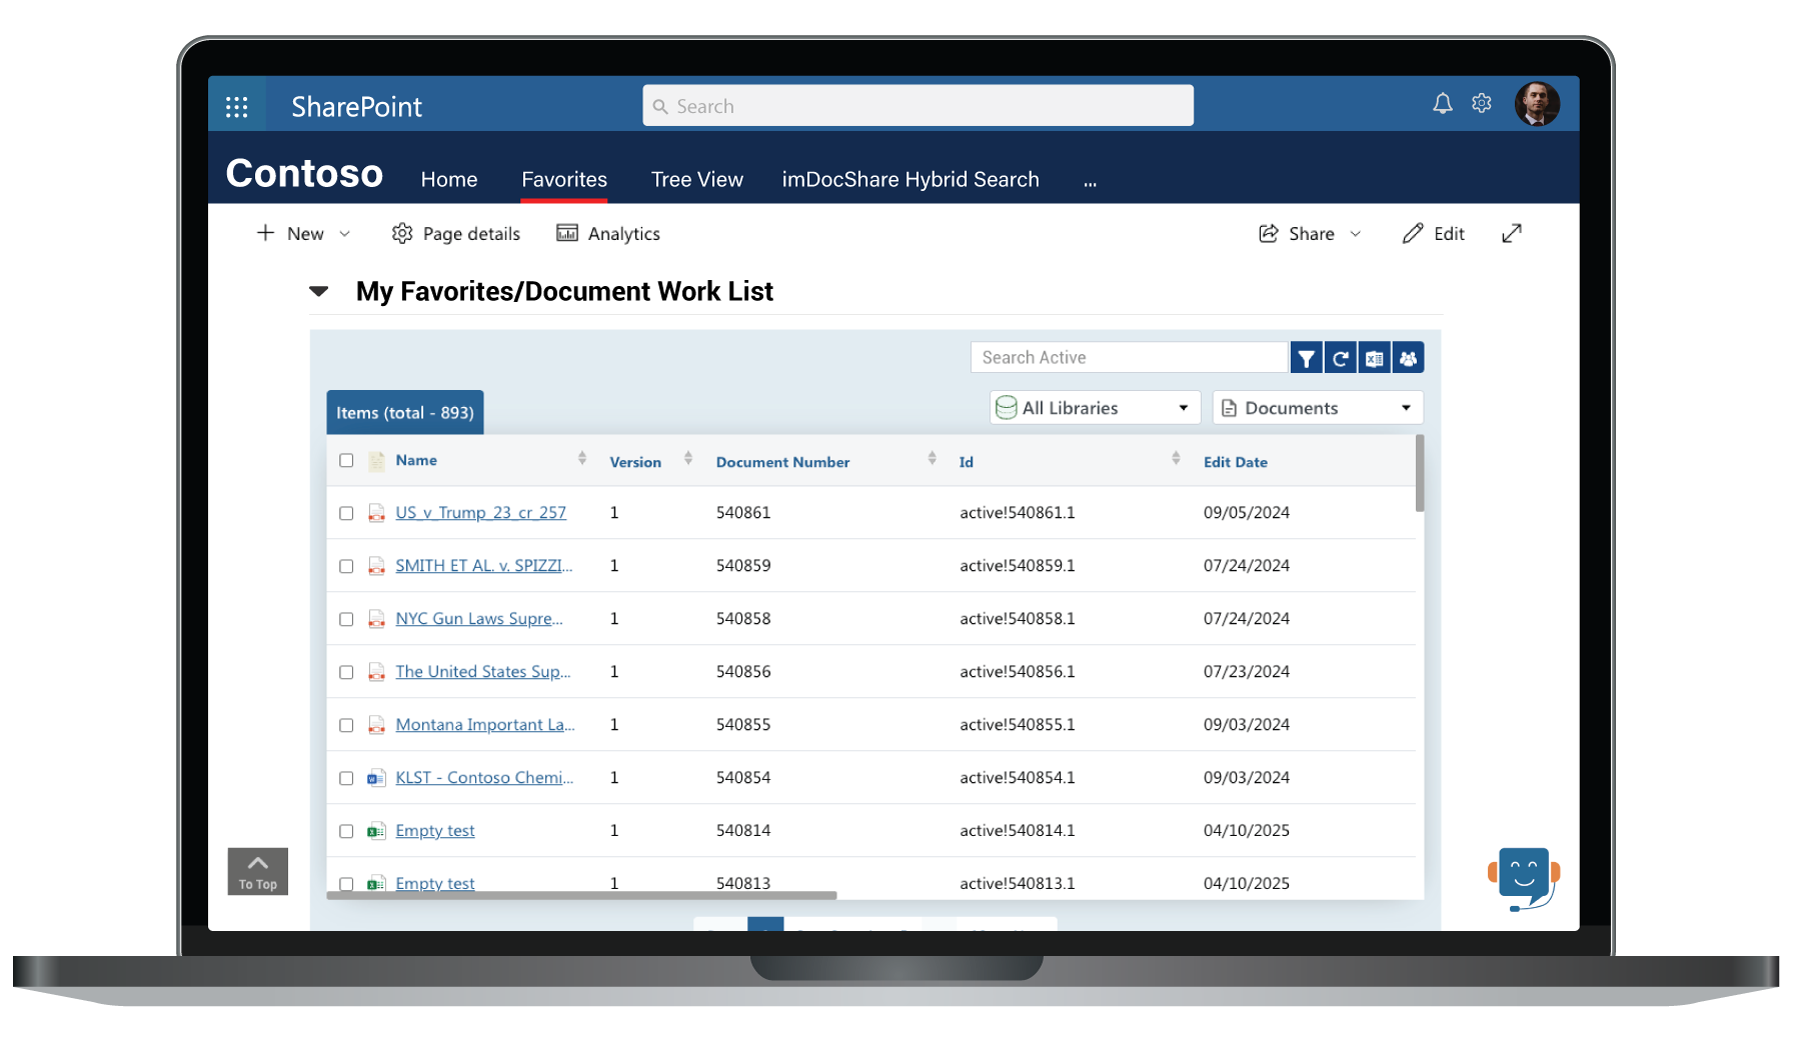Click the Edit Date column header
The width and height of the screenshot is (1800, 1052).
click(x=1235, y=462)
